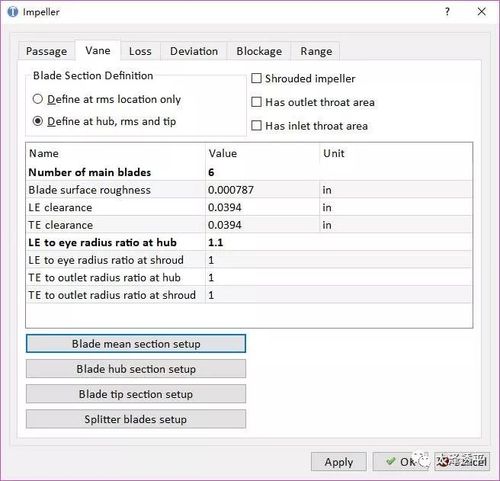Go to the Deviation tab
The image size is (500, 481).
click(194, 51)
